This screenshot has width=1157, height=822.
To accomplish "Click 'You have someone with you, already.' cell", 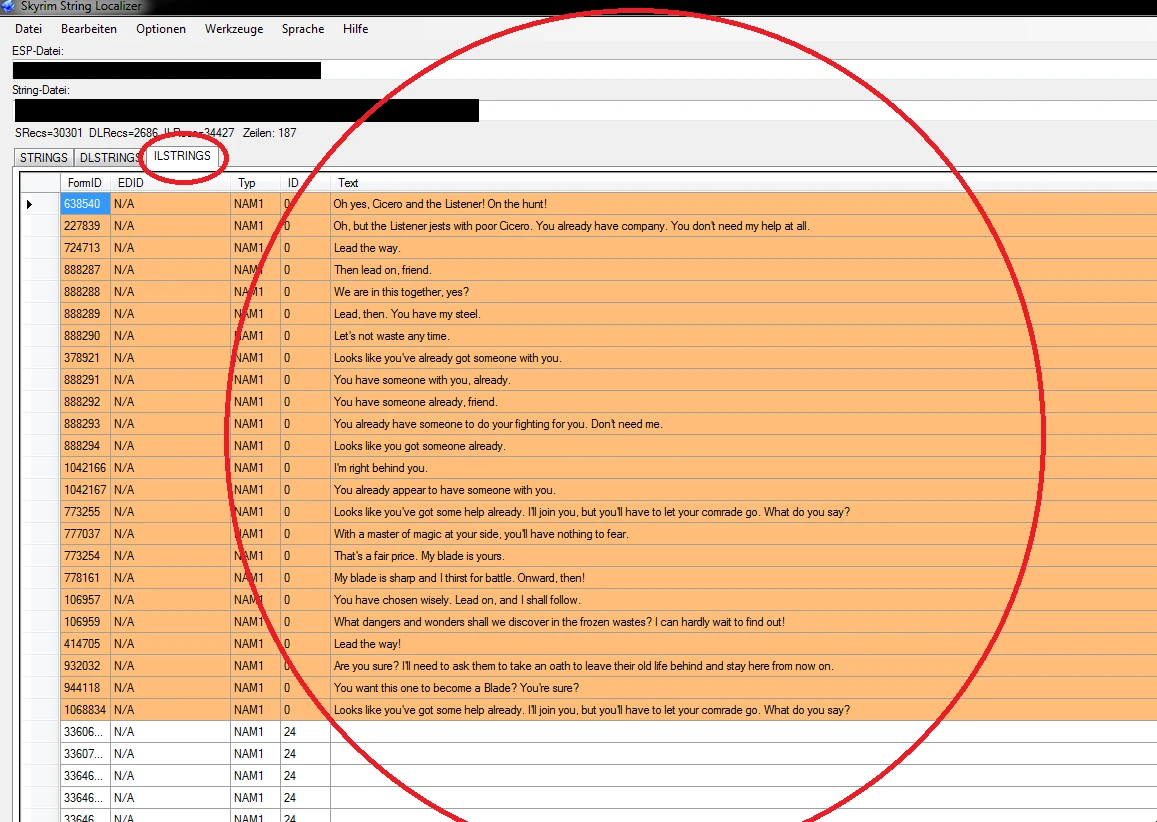I will pos(744,380).
